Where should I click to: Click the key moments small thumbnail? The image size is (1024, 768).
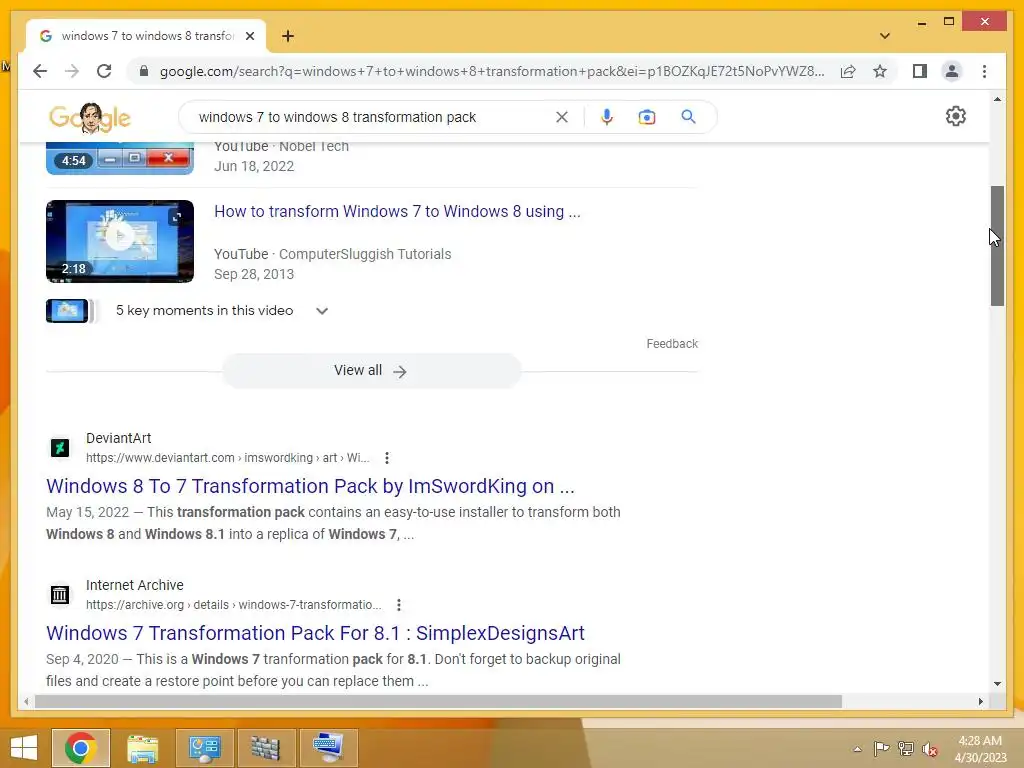(x=67, y=311)
